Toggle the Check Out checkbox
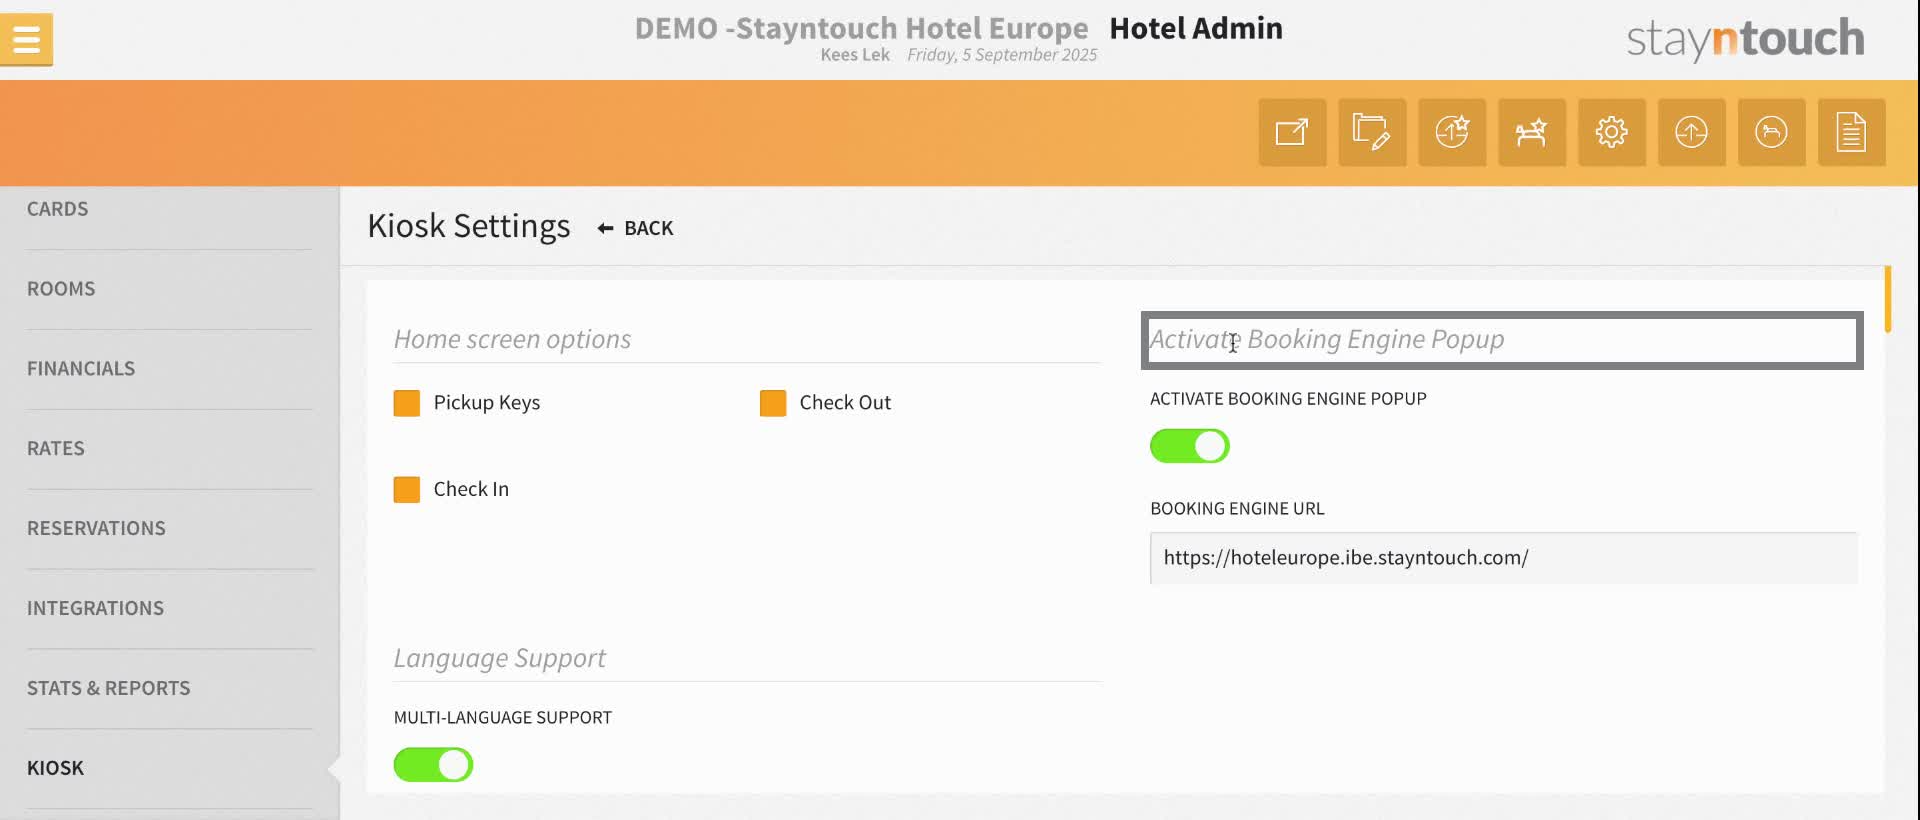 (x=773, y=403)
